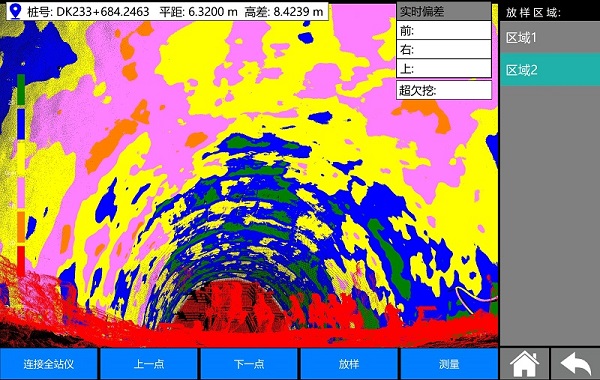This screenshot has height=380, width=600.
Task: Click the 上 deviation field
Action: click(x=444, y=68)
